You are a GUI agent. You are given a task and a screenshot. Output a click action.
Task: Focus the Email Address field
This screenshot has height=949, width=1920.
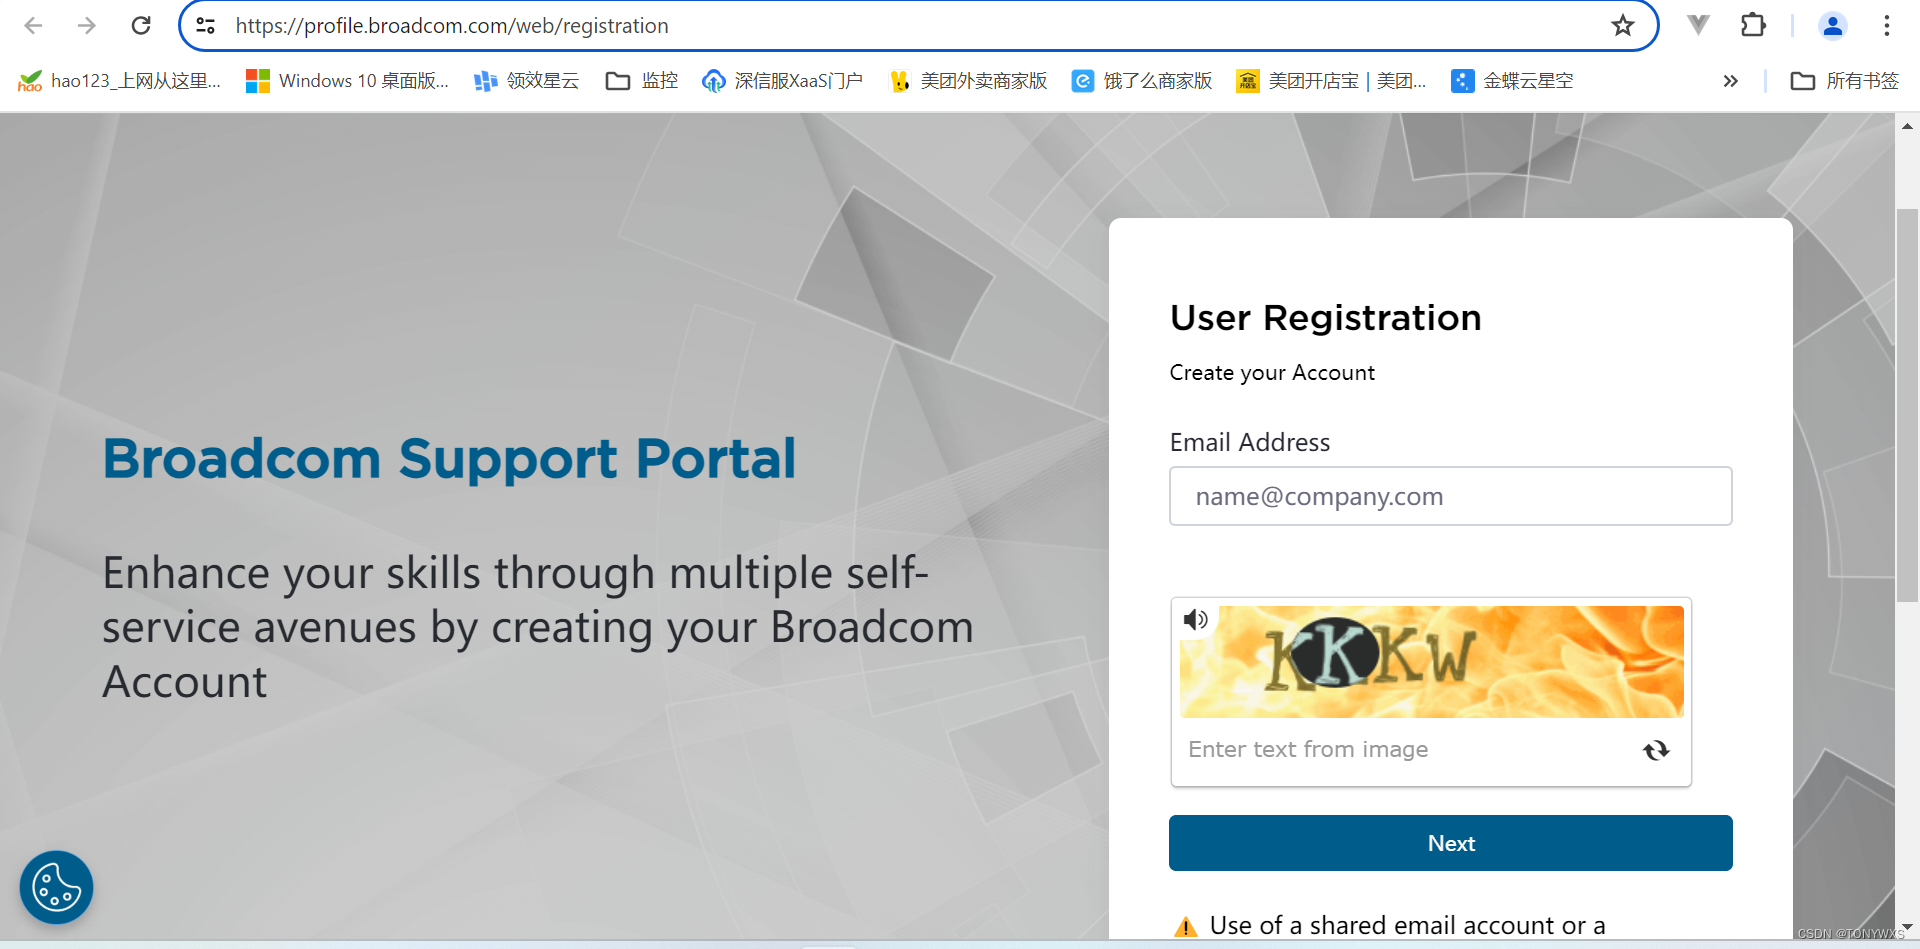pos(1450,496)
